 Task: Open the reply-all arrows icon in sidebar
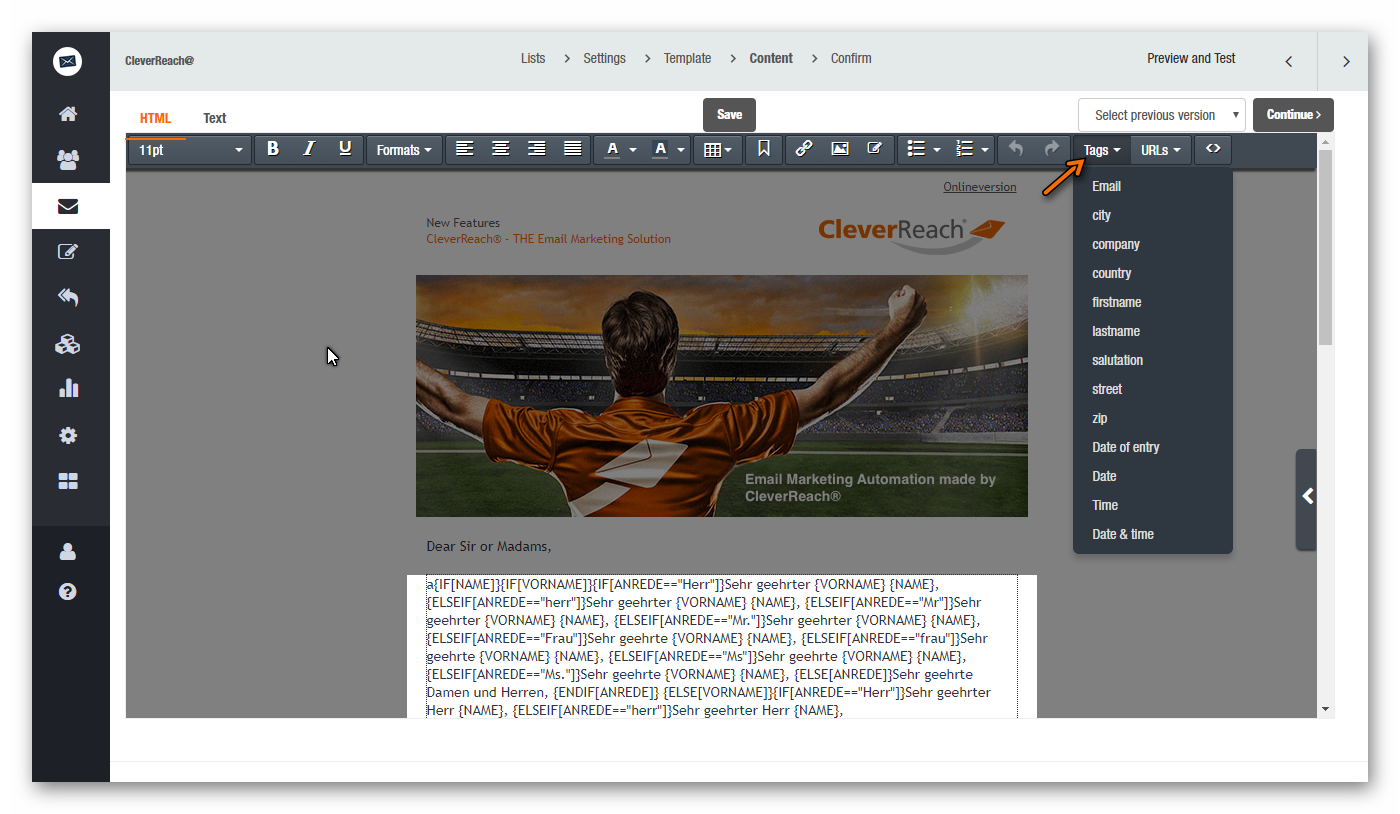click(68, 297)
